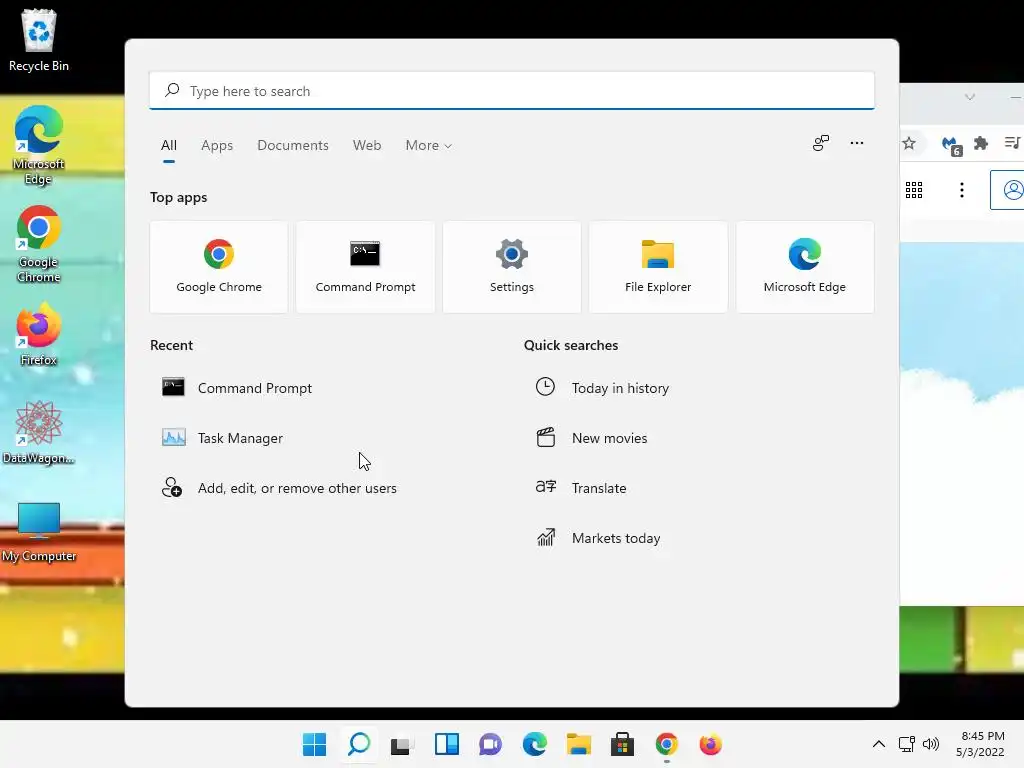The image size is (1024, 768).
Task: Open Chrome Extensions puzzle icon
Action: pos(981,143)
